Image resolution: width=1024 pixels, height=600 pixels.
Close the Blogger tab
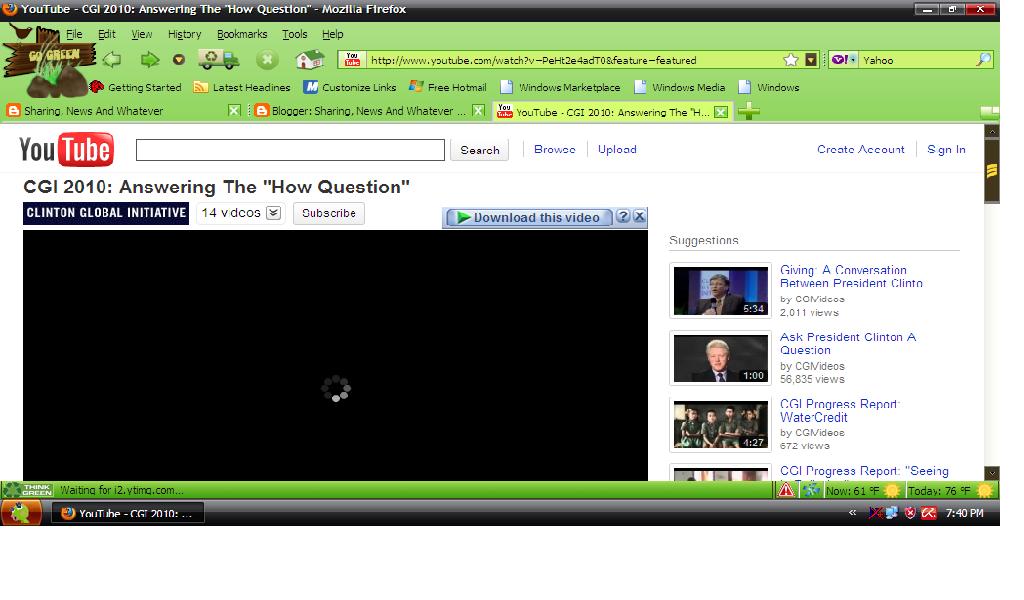(478, 111)
